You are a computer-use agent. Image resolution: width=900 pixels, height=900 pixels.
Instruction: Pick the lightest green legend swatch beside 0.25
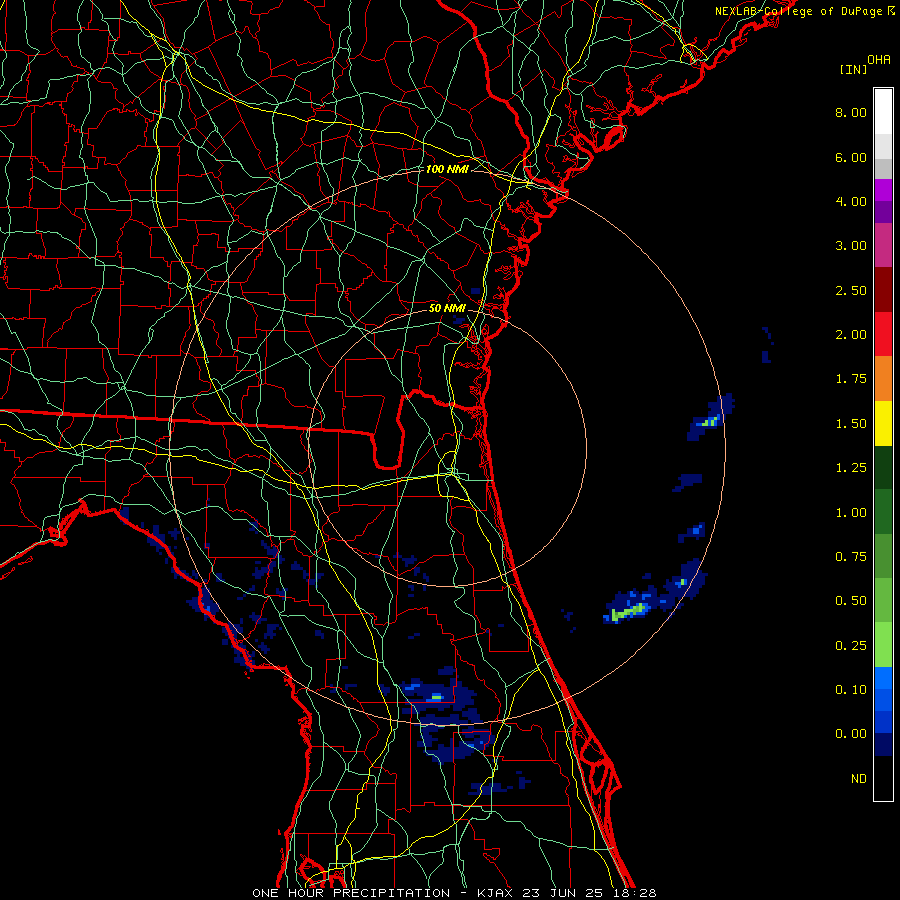coord(883,645)
